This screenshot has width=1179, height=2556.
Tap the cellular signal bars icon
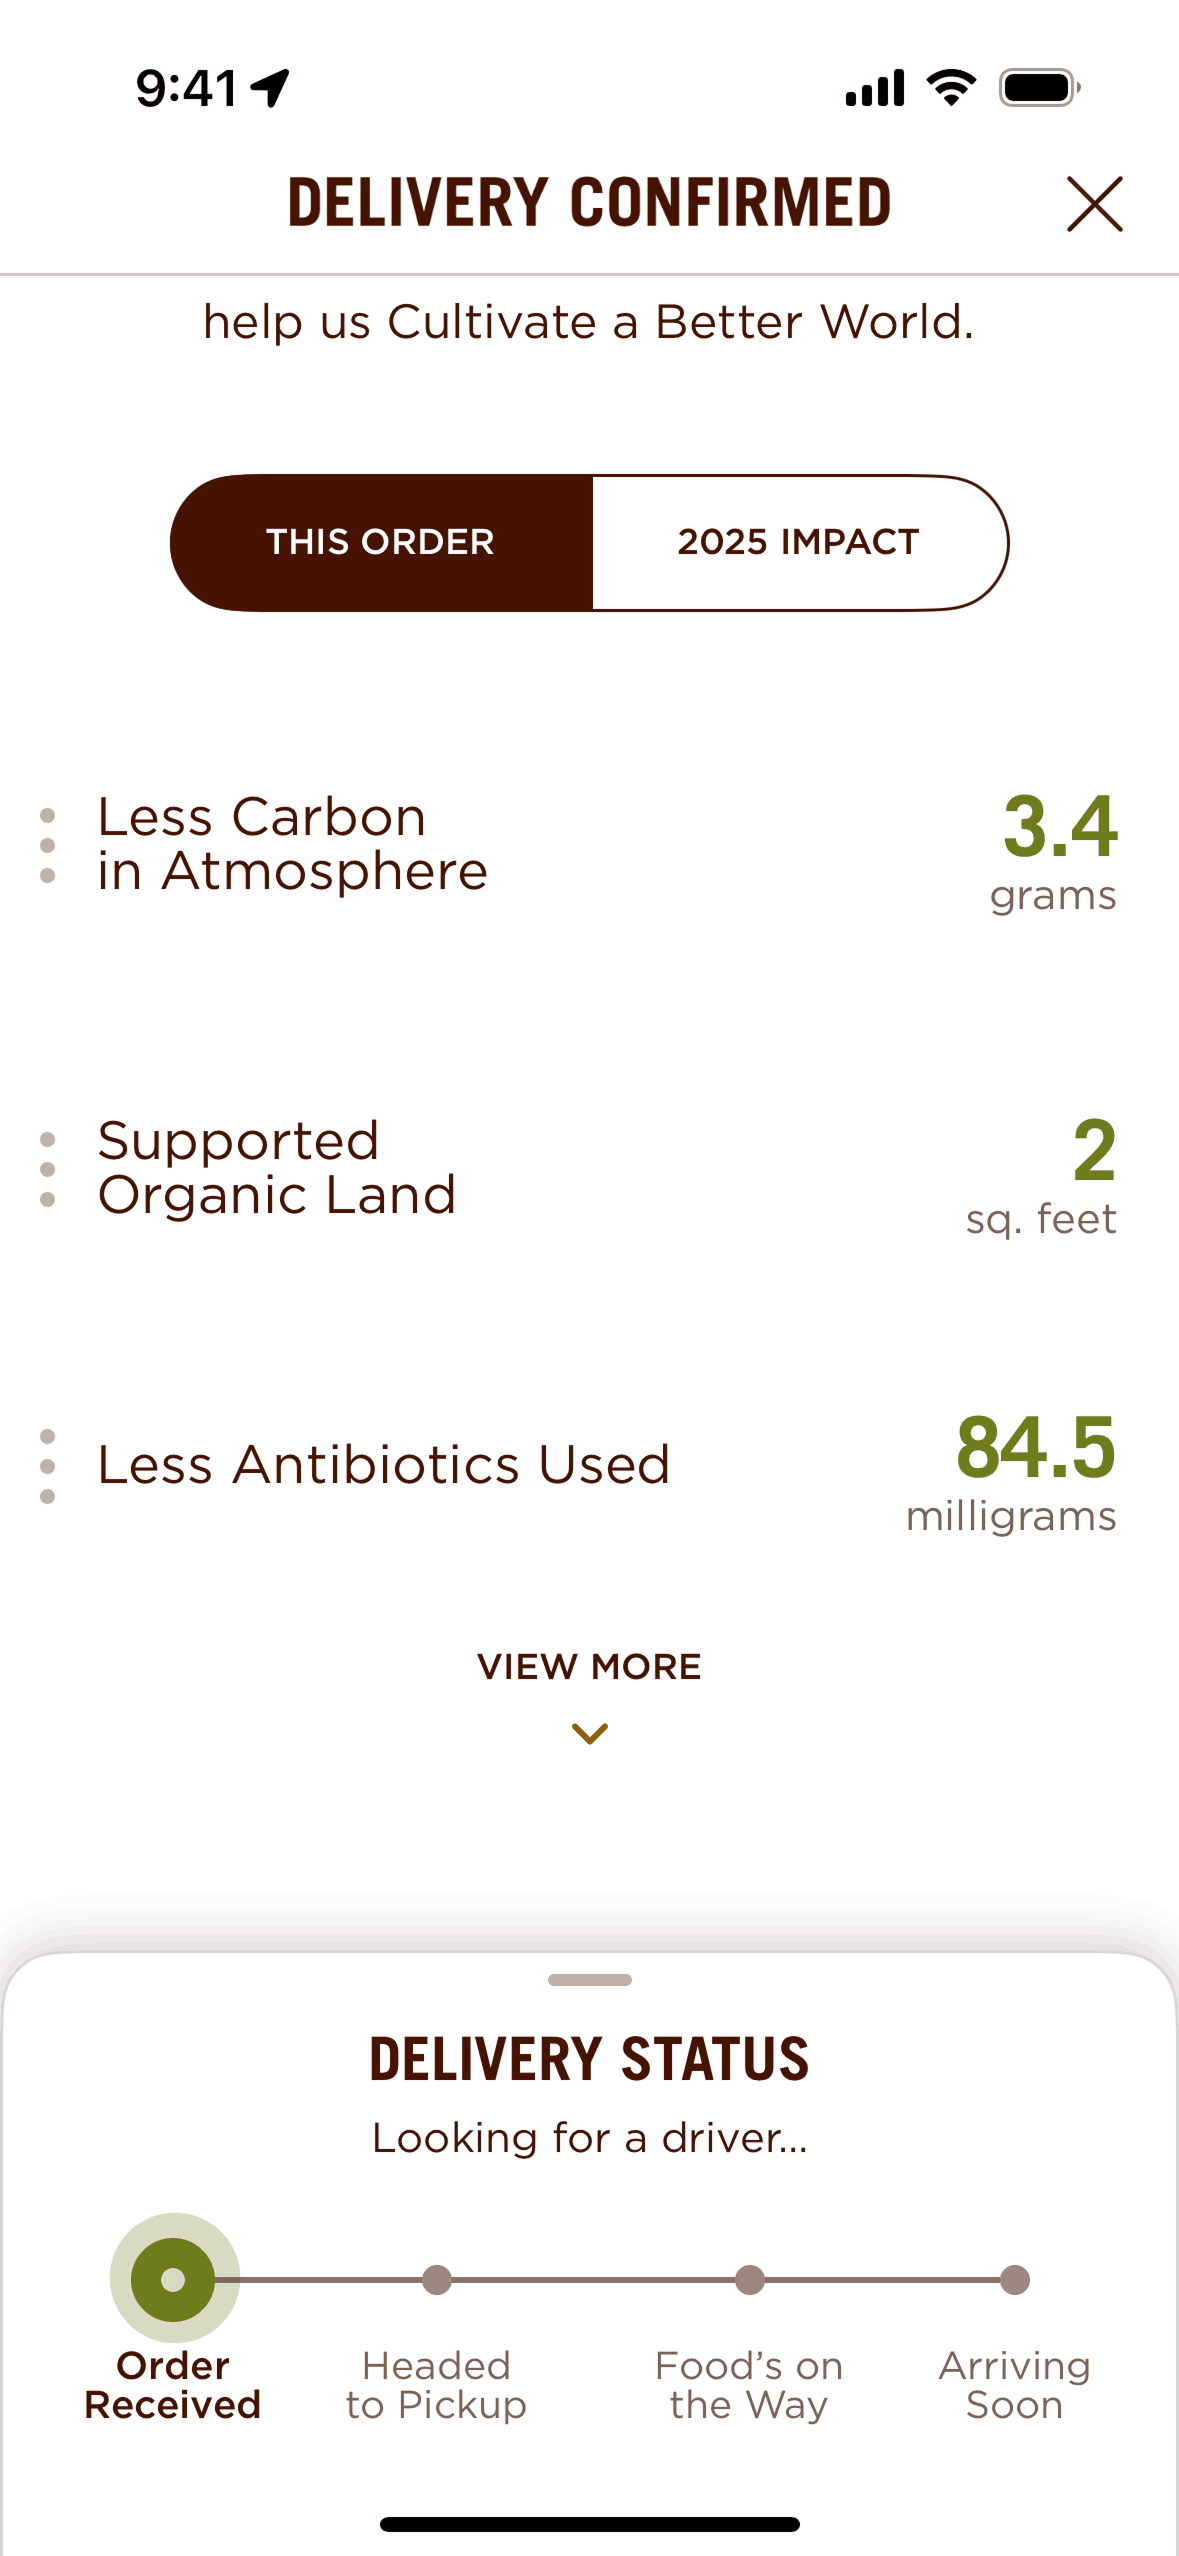tap(875, 88)
